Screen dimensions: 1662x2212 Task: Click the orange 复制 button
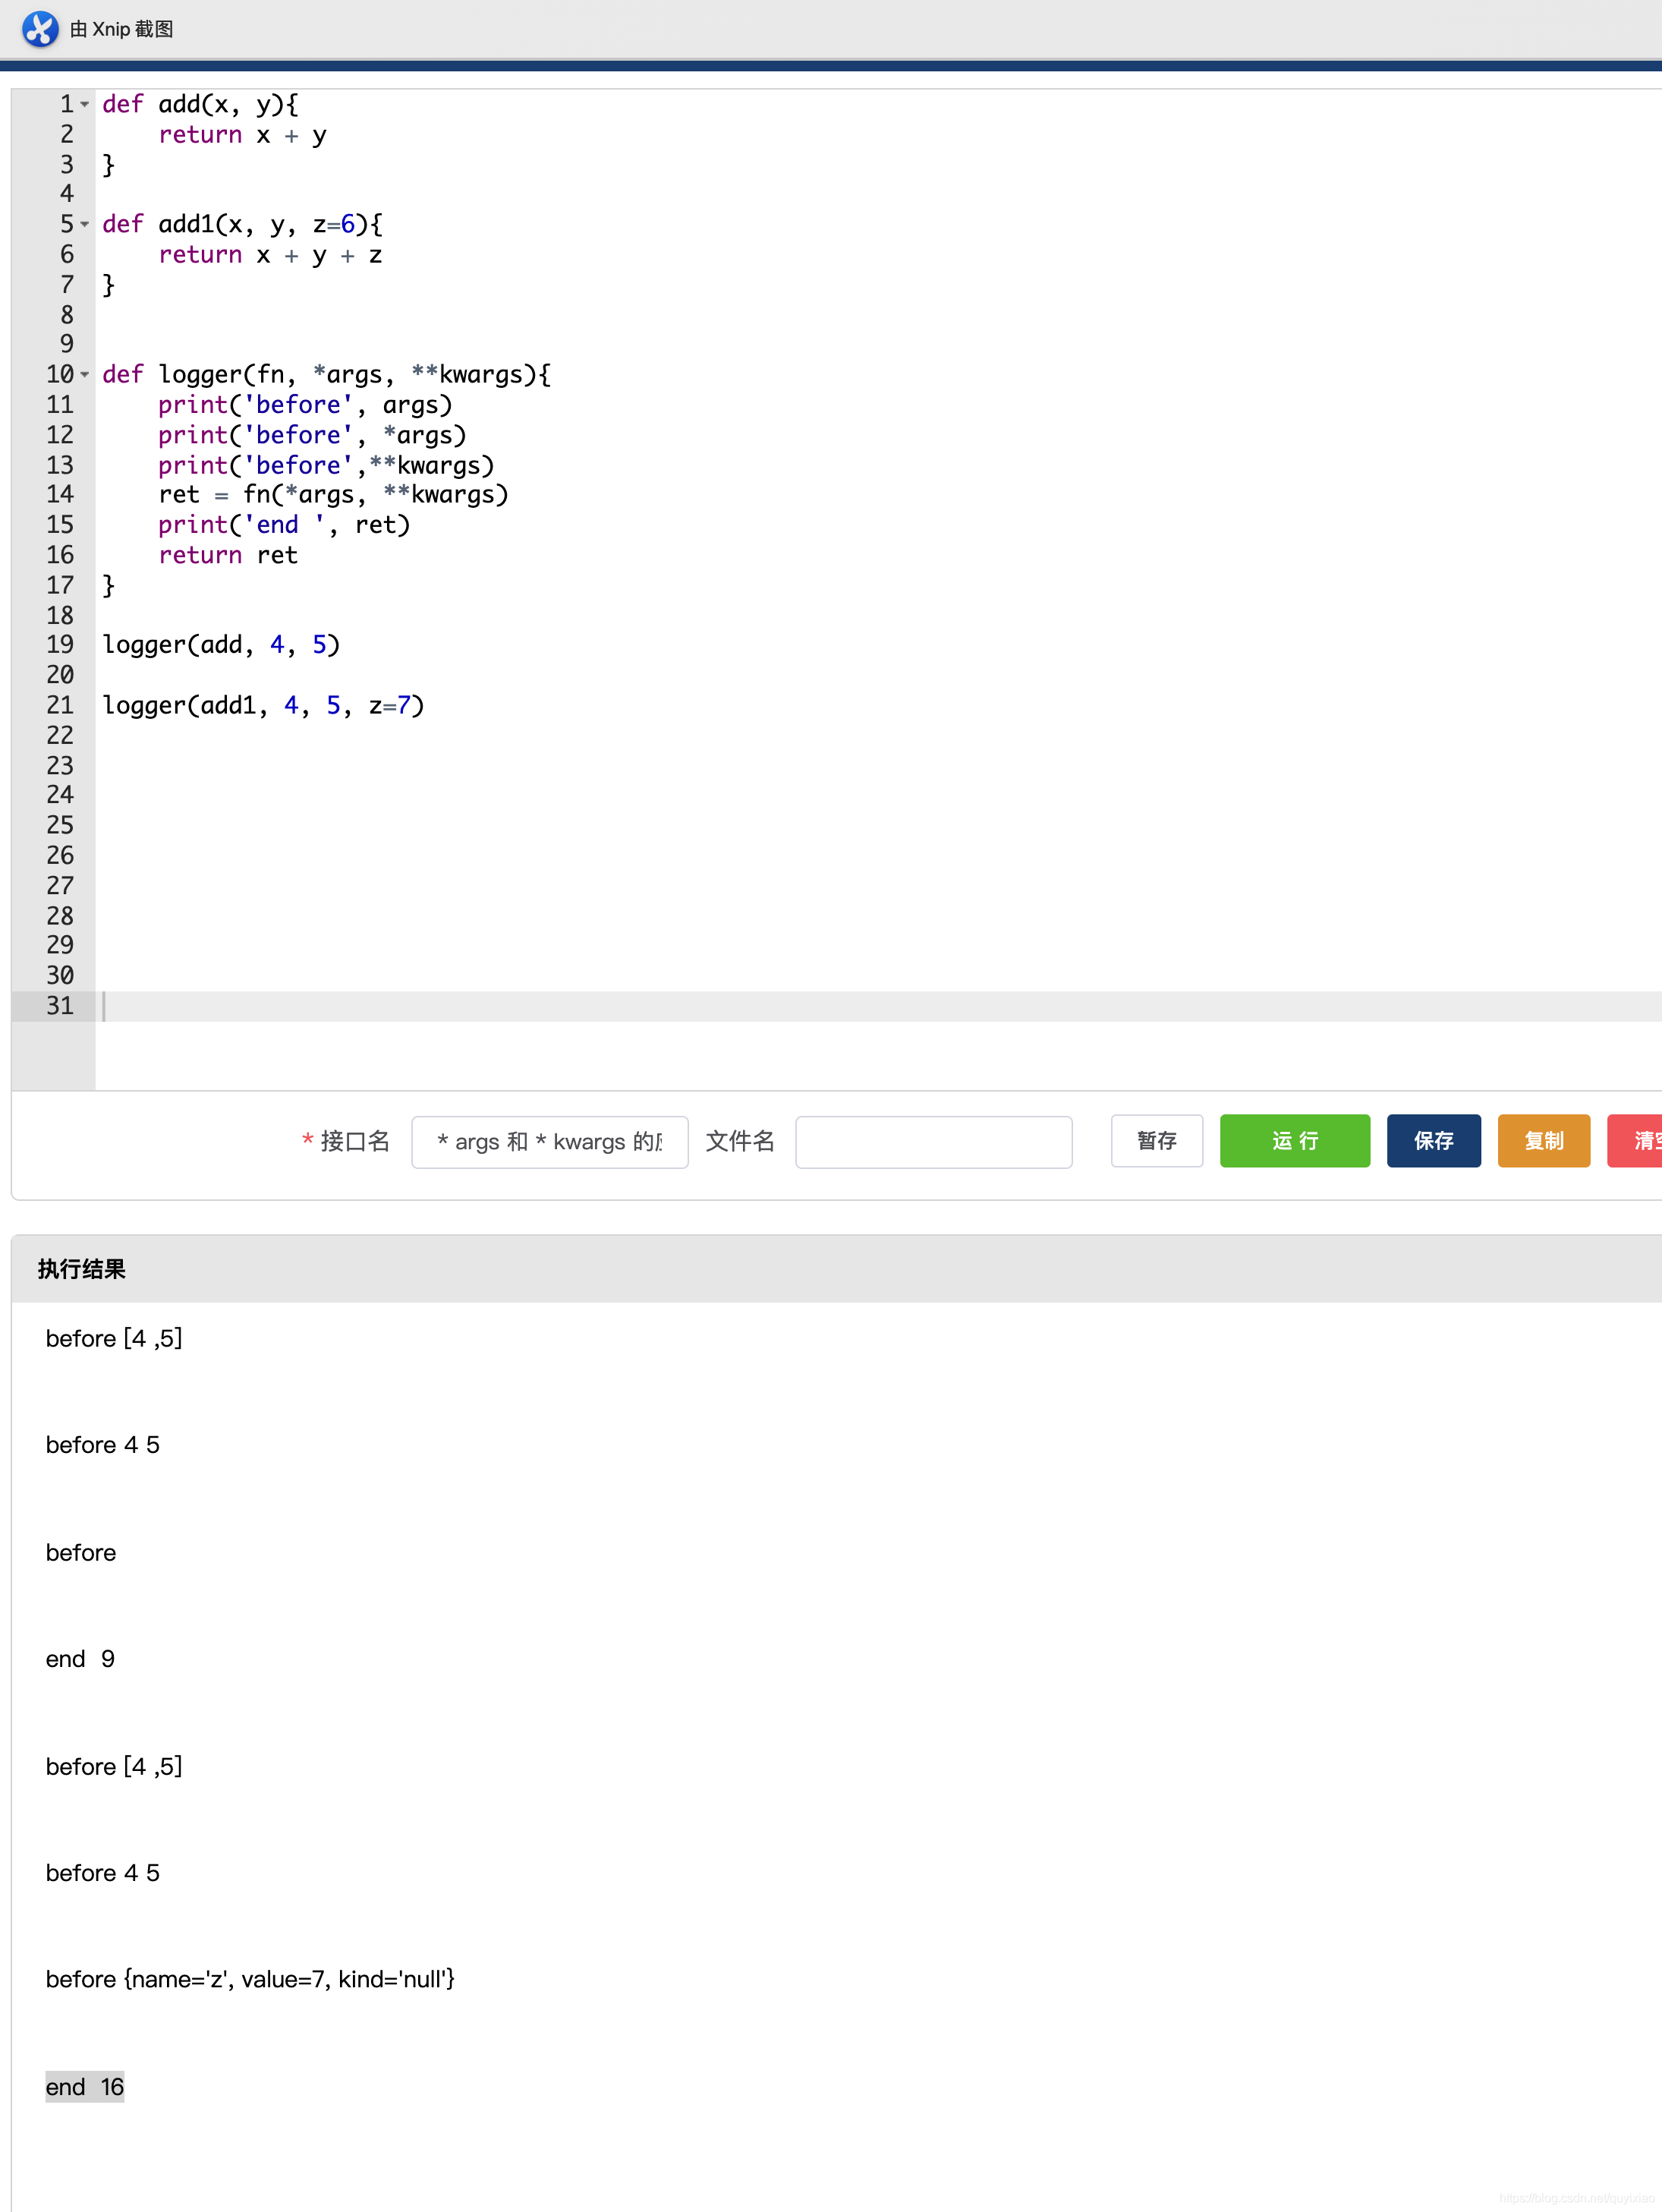[1544, 1141]
